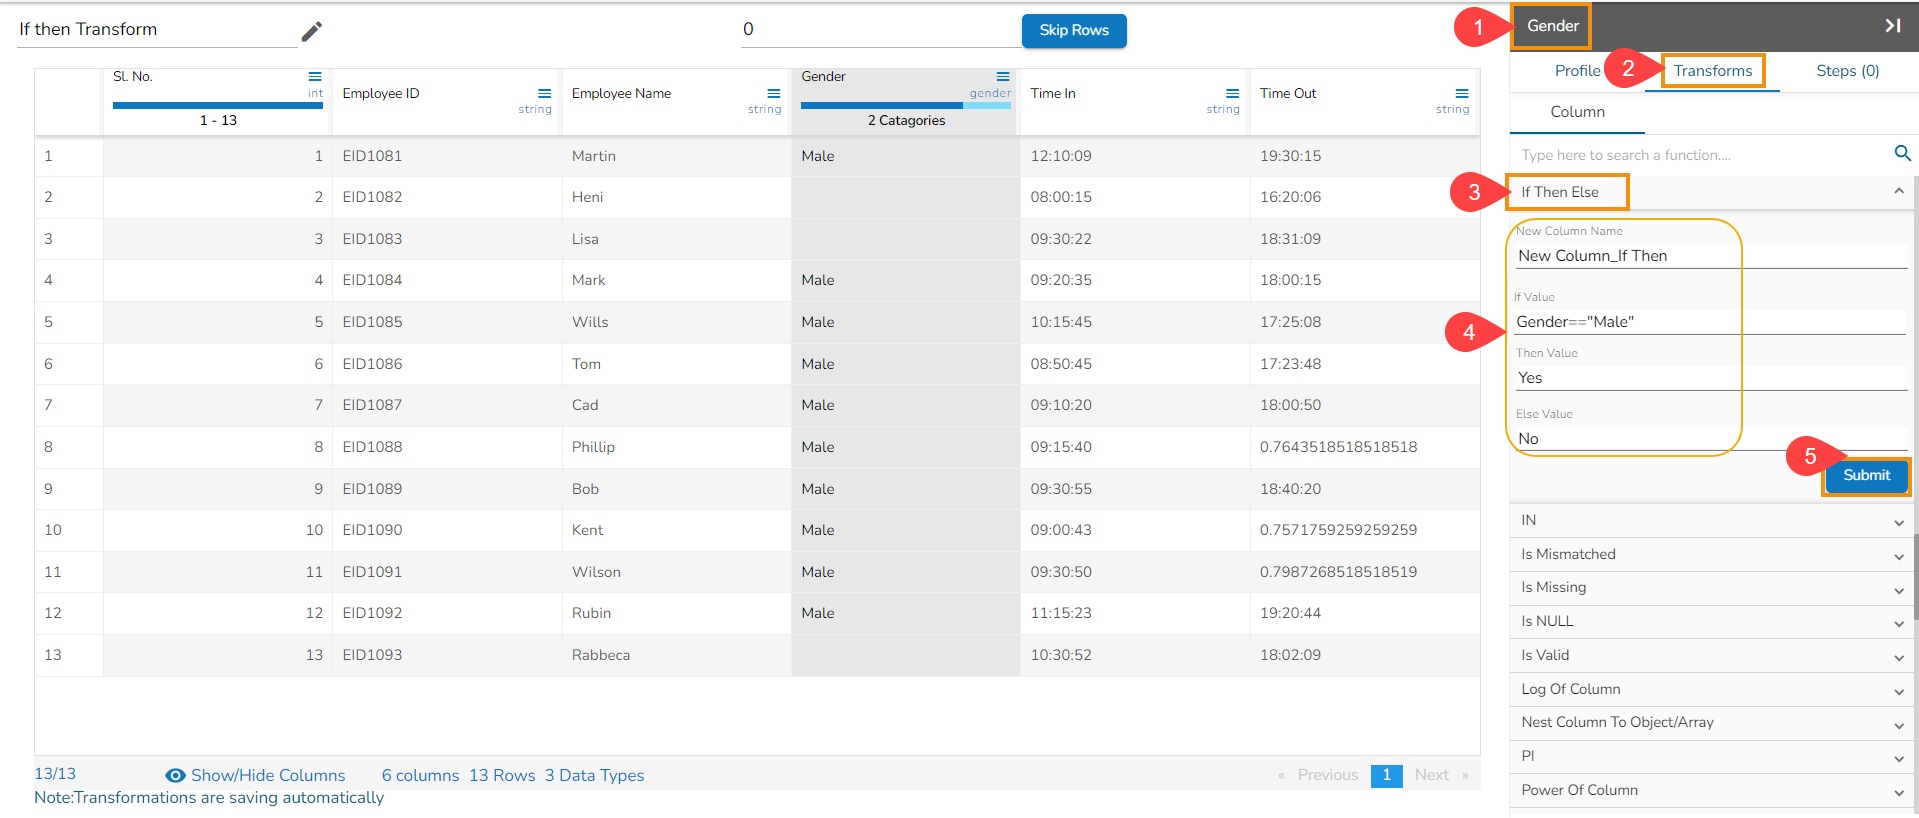Open the Gender column menu icon

point(1003,77)
